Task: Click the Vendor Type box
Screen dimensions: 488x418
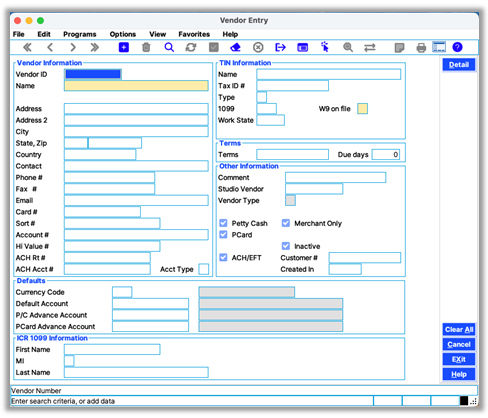Action: click(x=290, y=200)
